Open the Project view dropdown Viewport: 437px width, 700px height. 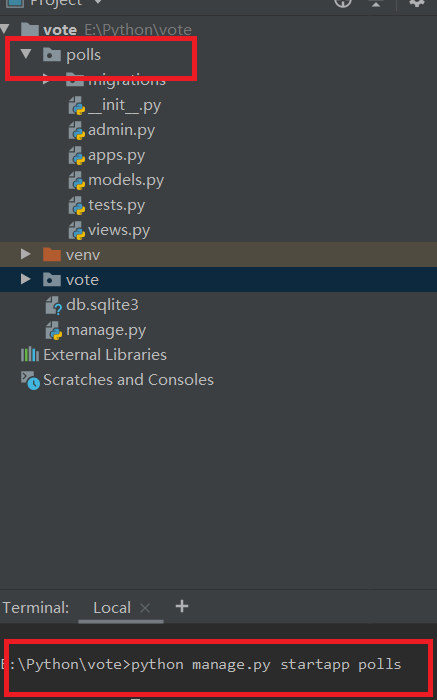[x=98, y=3]
